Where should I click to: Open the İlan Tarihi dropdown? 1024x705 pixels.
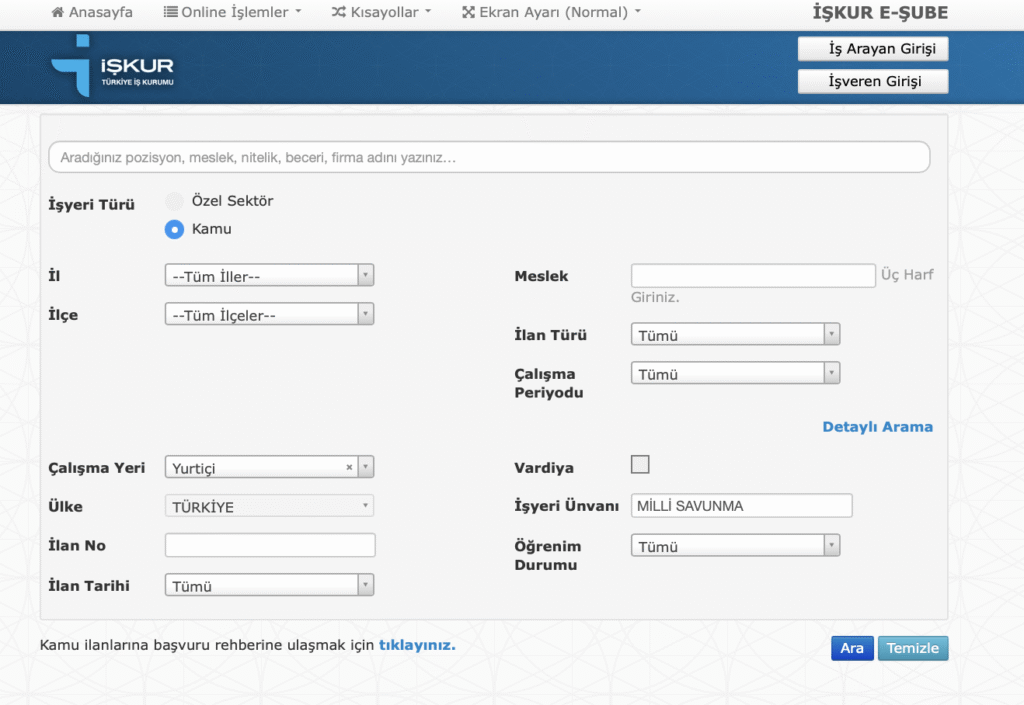269,585
